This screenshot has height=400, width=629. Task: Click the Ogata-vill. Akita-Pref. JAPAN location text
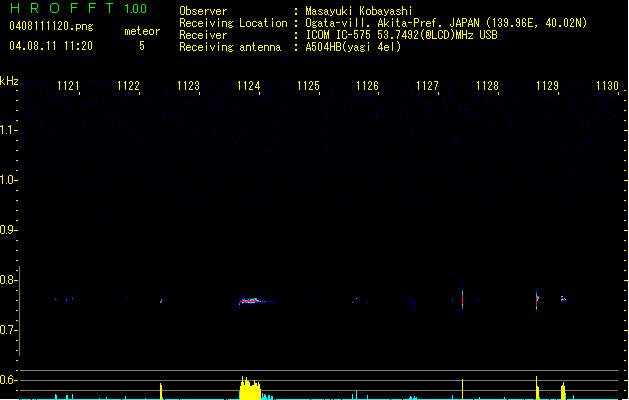coord(446,23)
